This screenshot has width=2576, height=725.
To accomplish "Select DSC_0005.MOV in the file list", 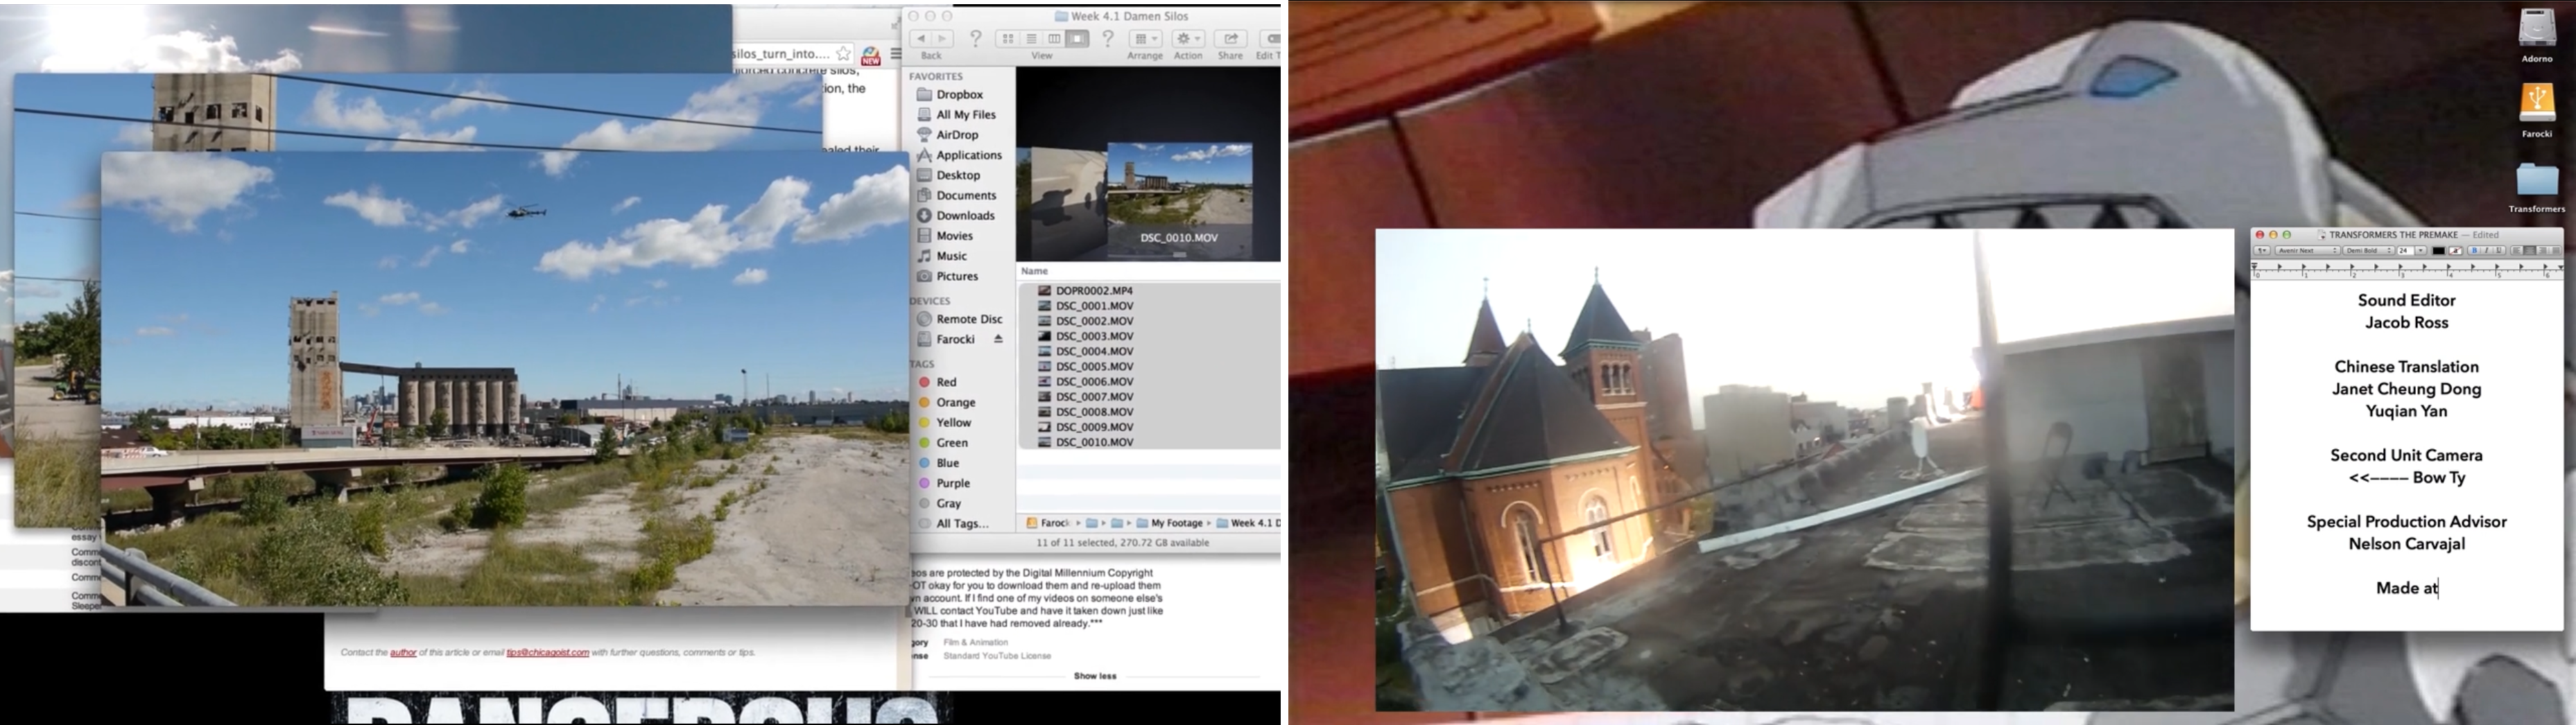I will pyautogui.click(x=1094, y=367).
